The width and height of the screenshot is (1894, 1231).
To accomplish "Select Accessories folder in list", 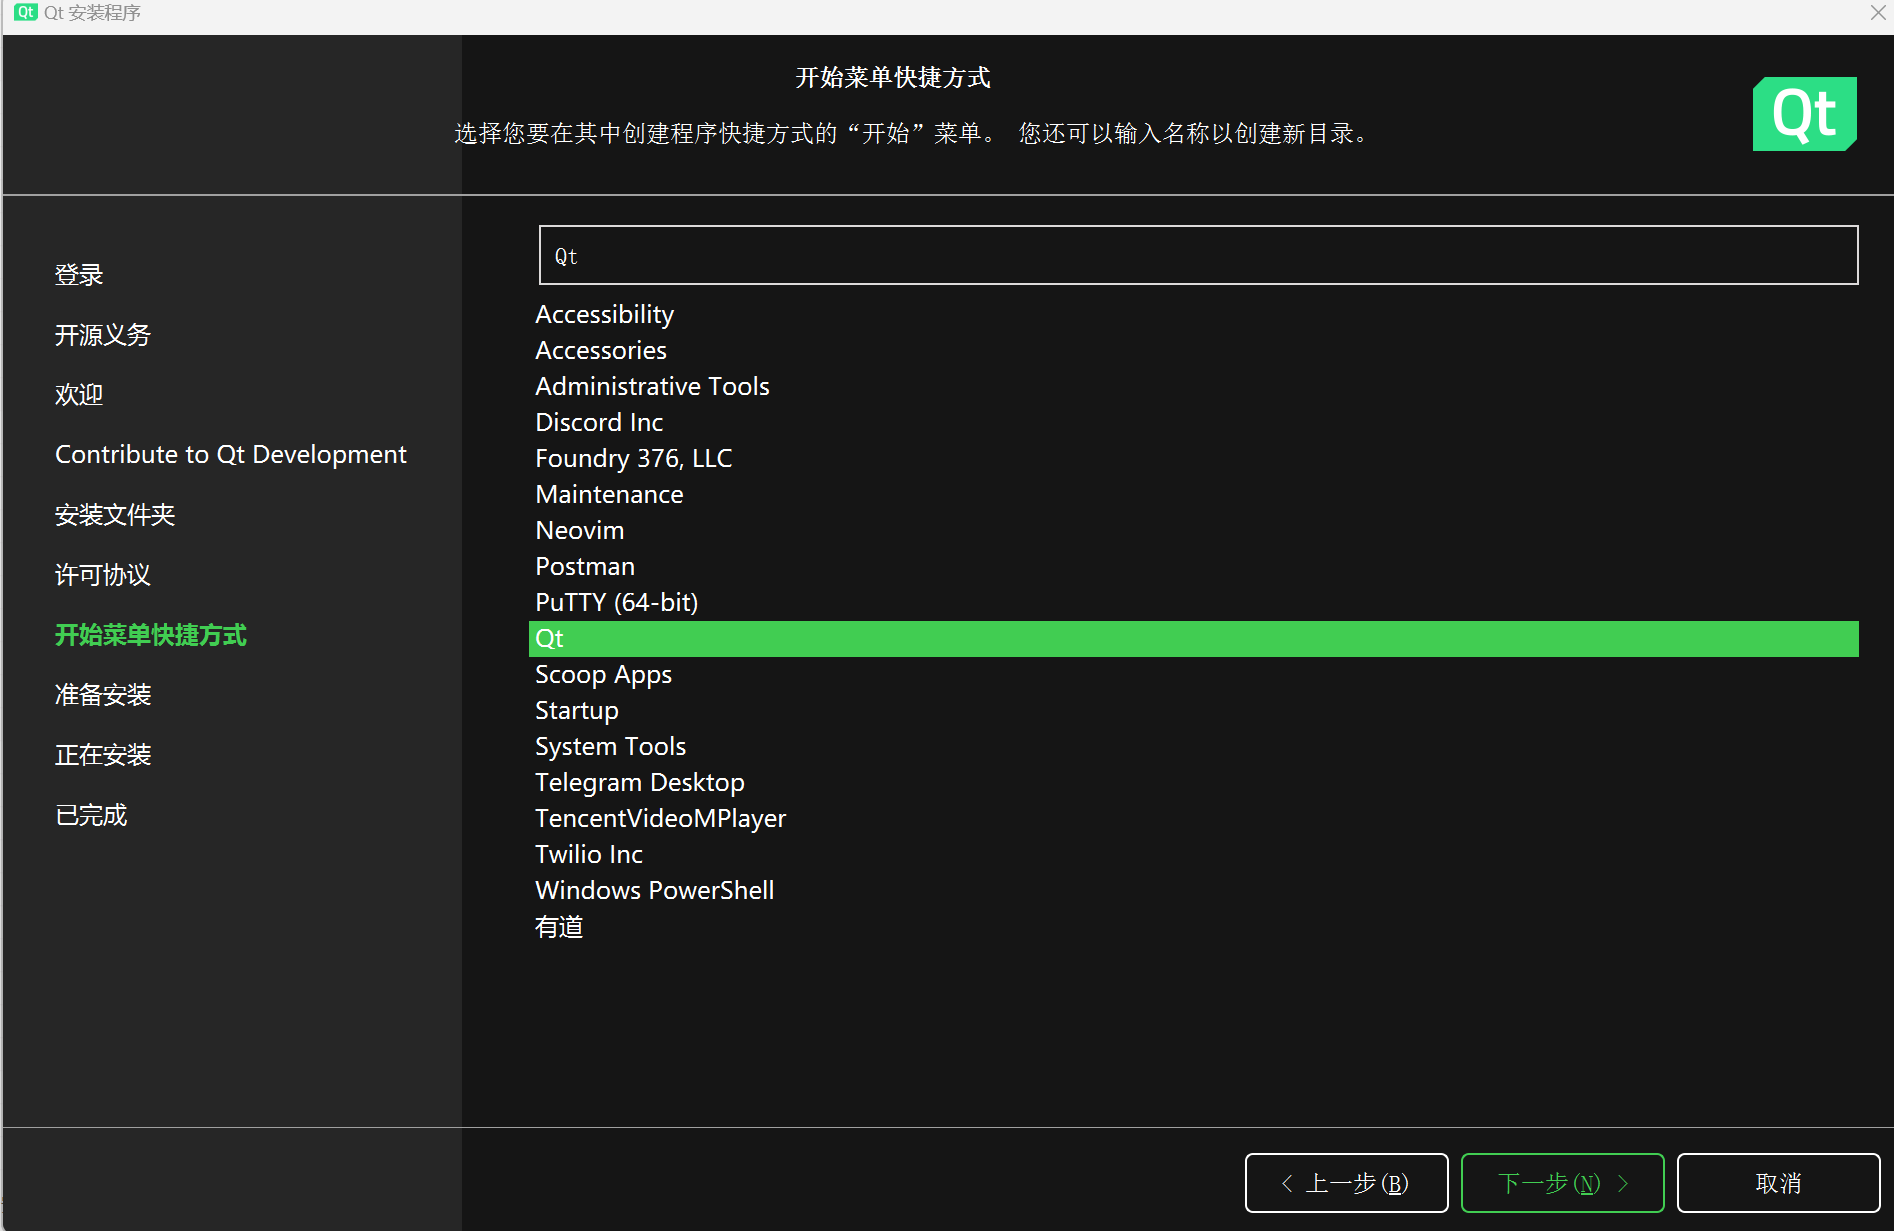I will pos(1193,351).
